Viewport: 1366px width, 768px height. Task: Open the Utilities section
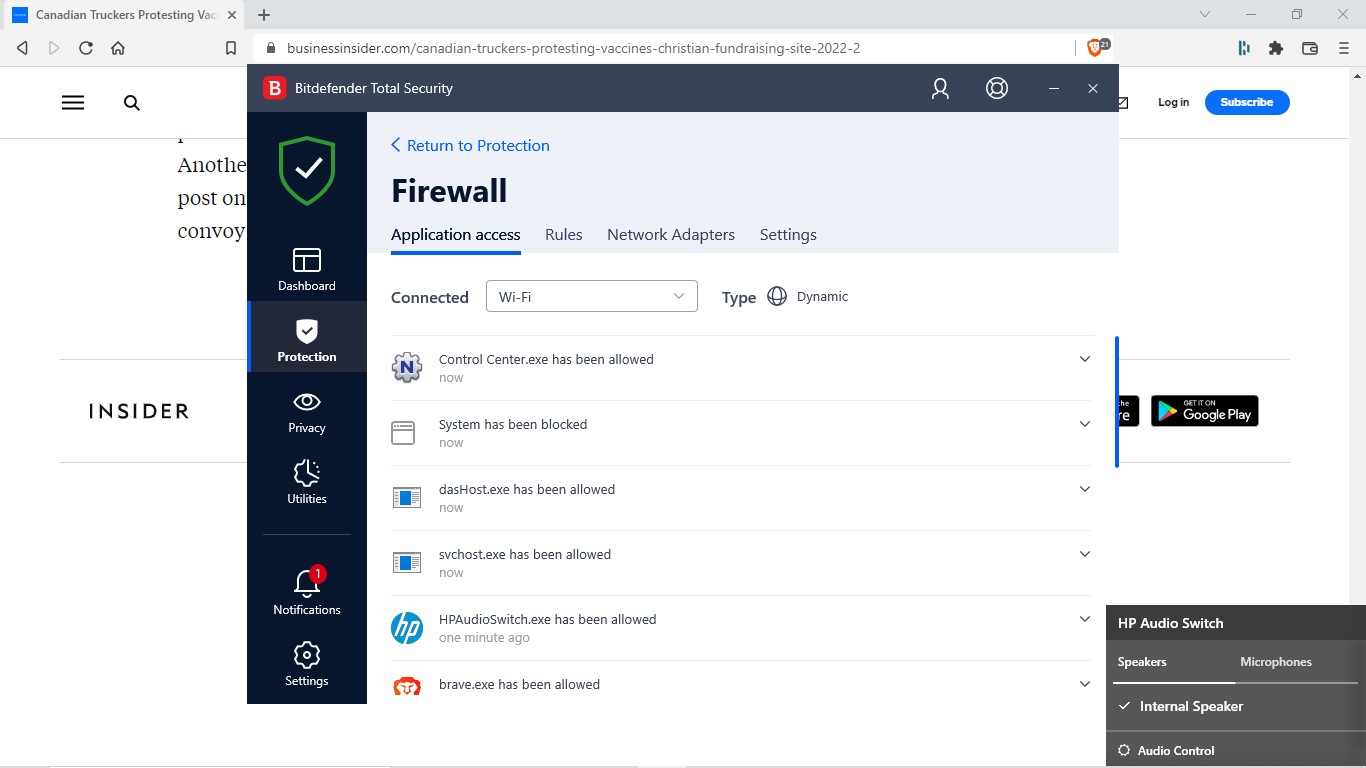click(x=306, y=481)
